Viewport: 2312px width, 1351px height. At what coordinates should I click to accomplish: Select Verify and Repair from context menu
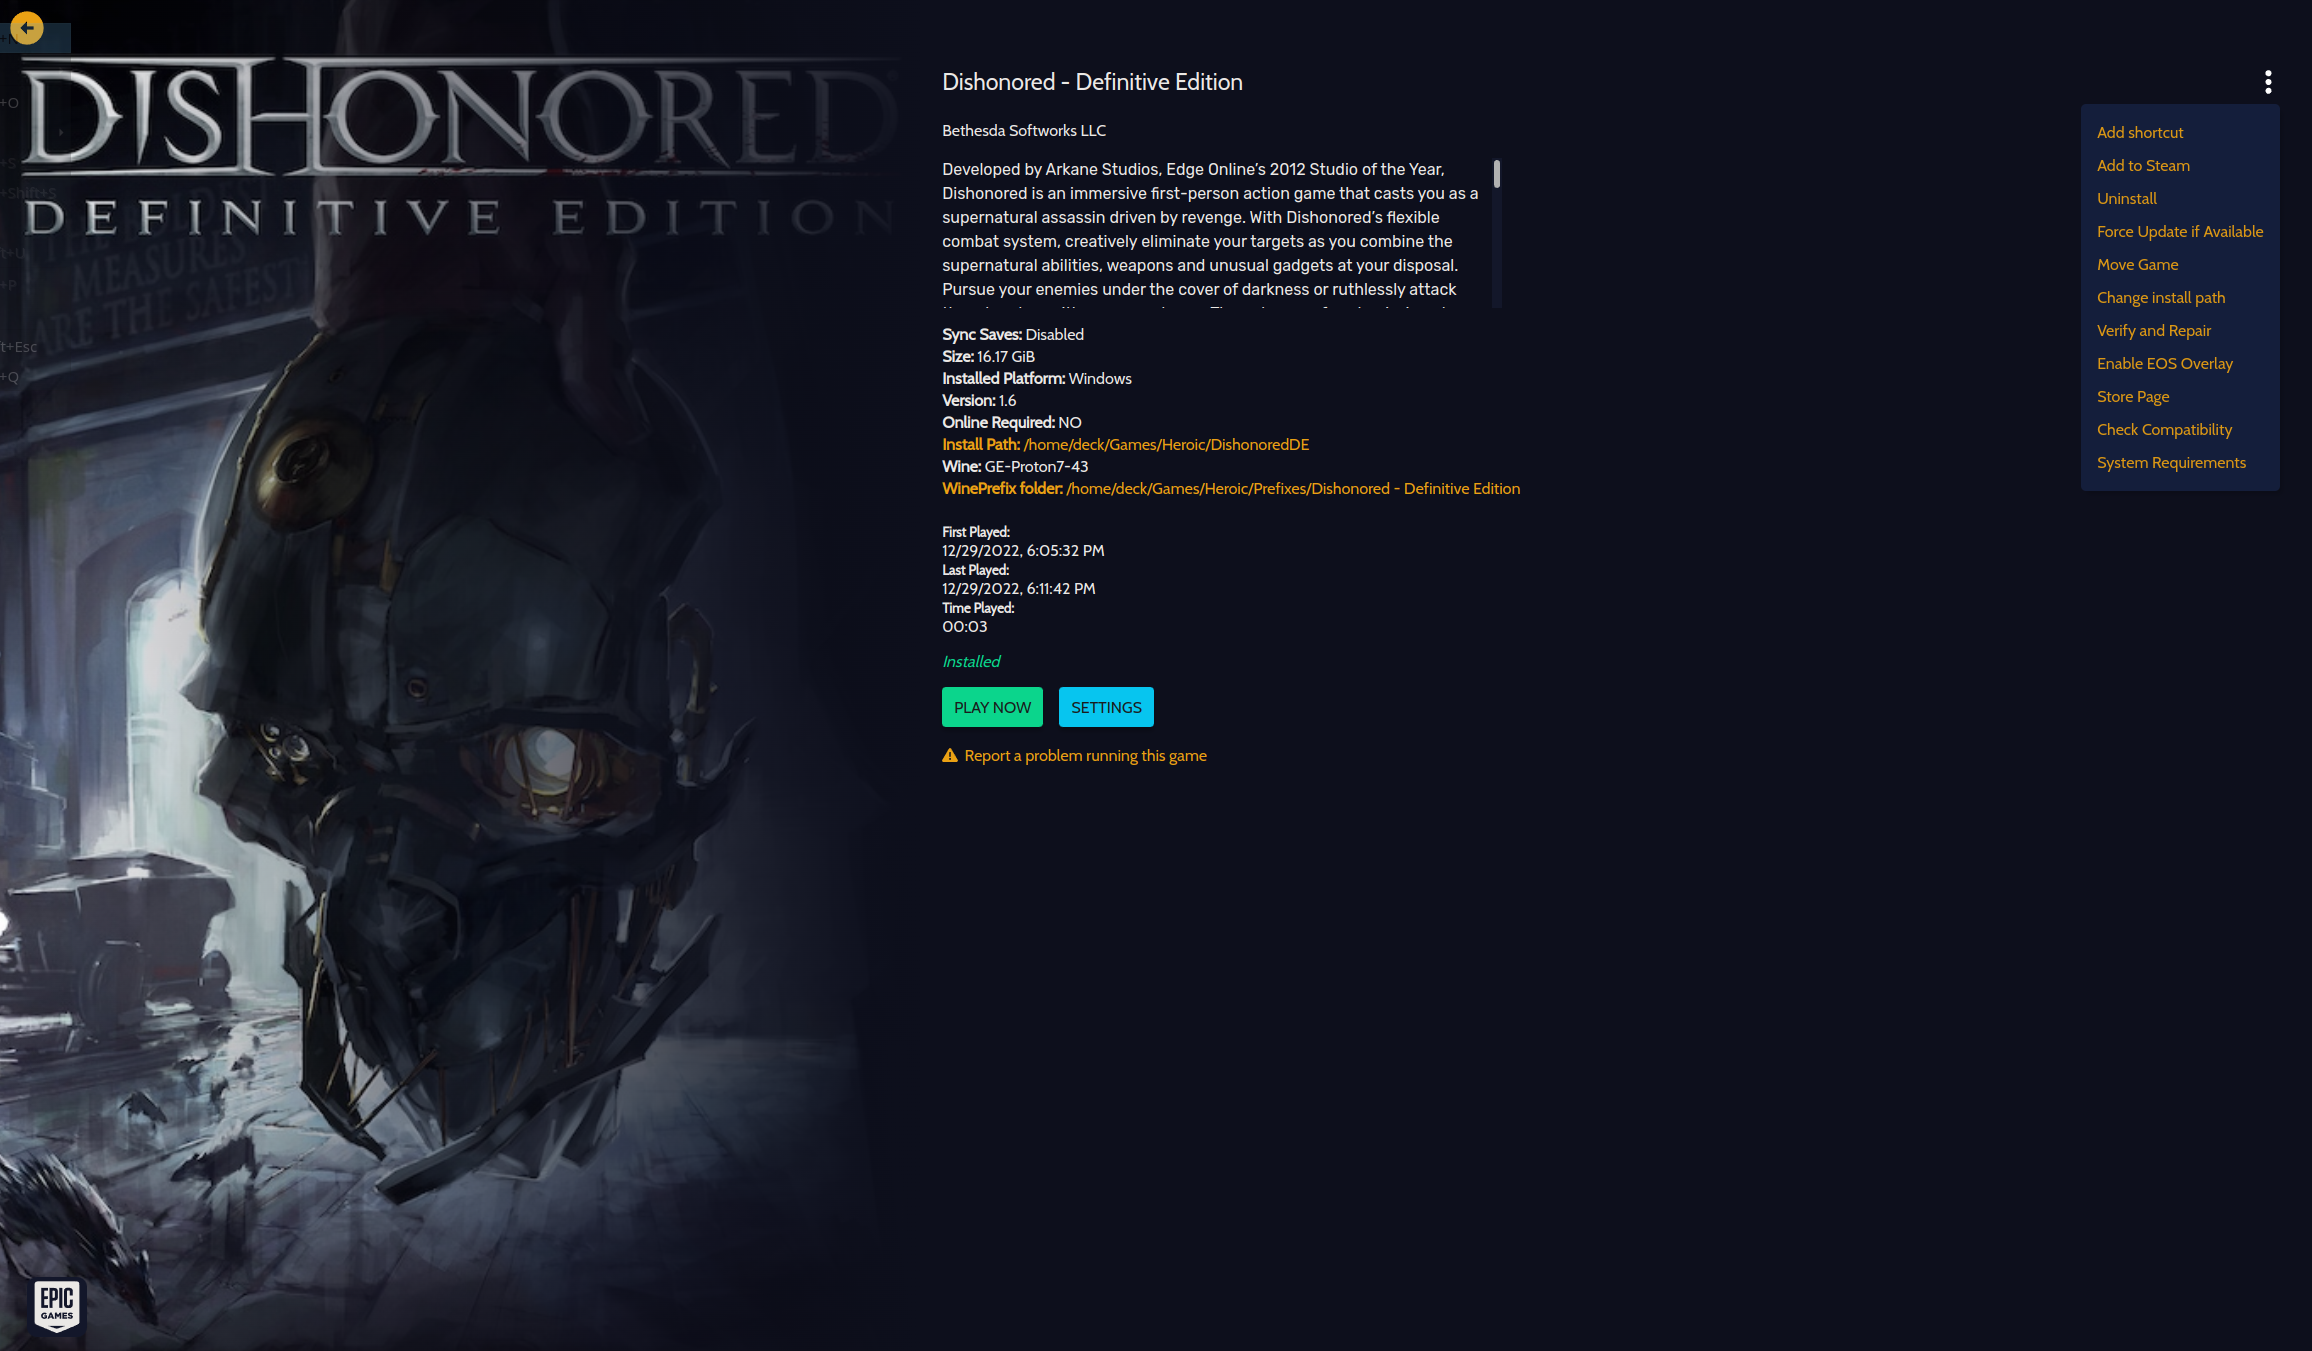(x=2153, y=330)
